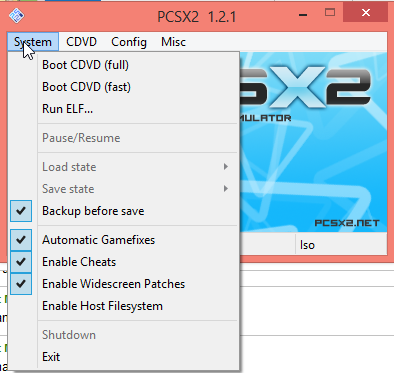
Task: Open the Config menu
Action: point(129,42)
